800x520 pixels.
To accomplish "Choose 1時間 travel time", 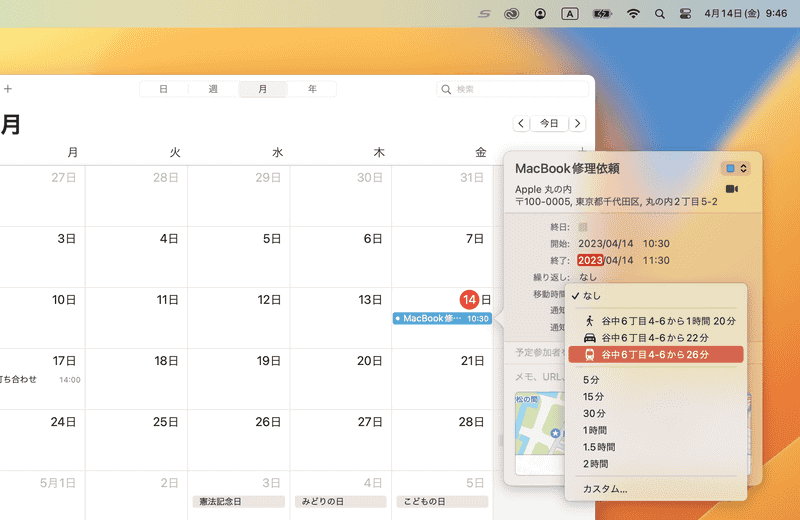I will tap(656, 430).
